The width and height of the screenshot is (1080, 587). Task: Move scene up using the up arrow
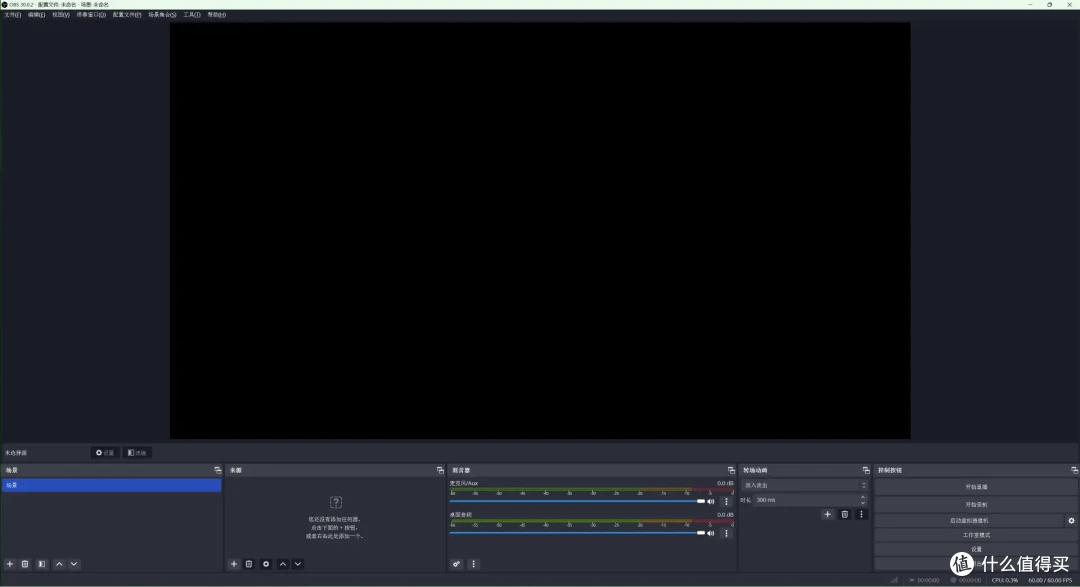coord(59,564)
